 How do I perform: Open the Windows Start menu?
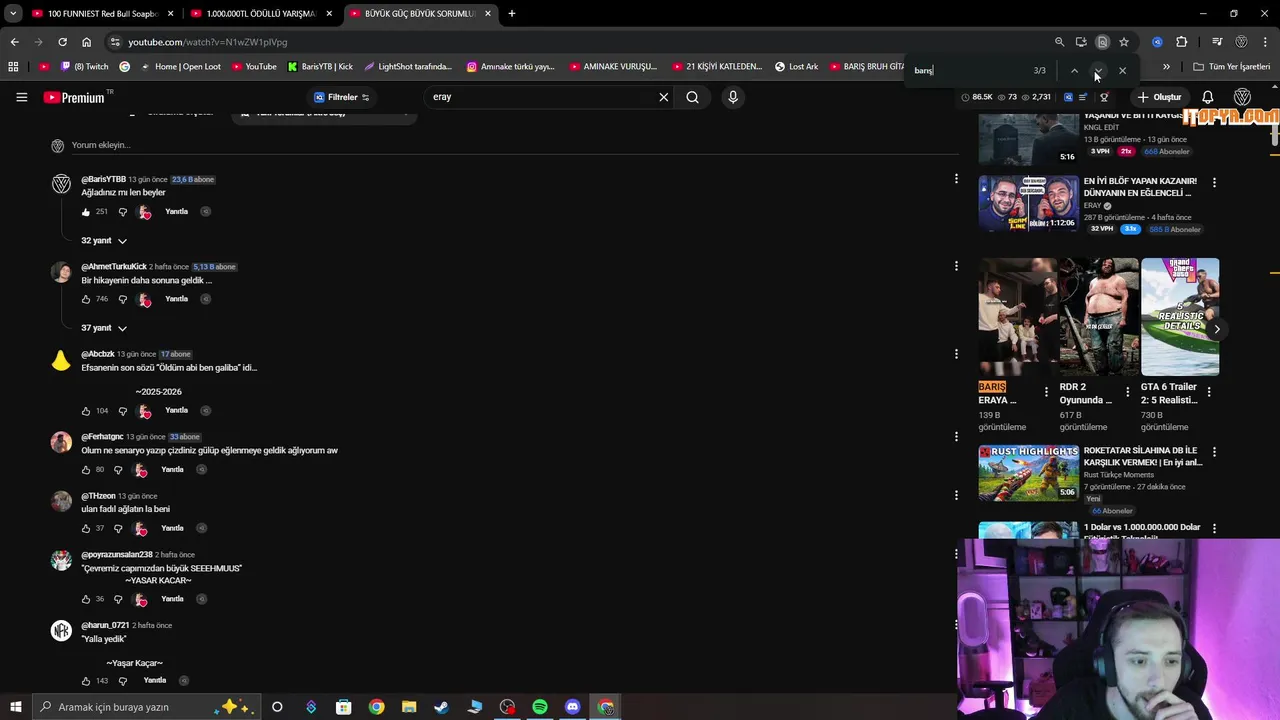[x=15, y=707]
